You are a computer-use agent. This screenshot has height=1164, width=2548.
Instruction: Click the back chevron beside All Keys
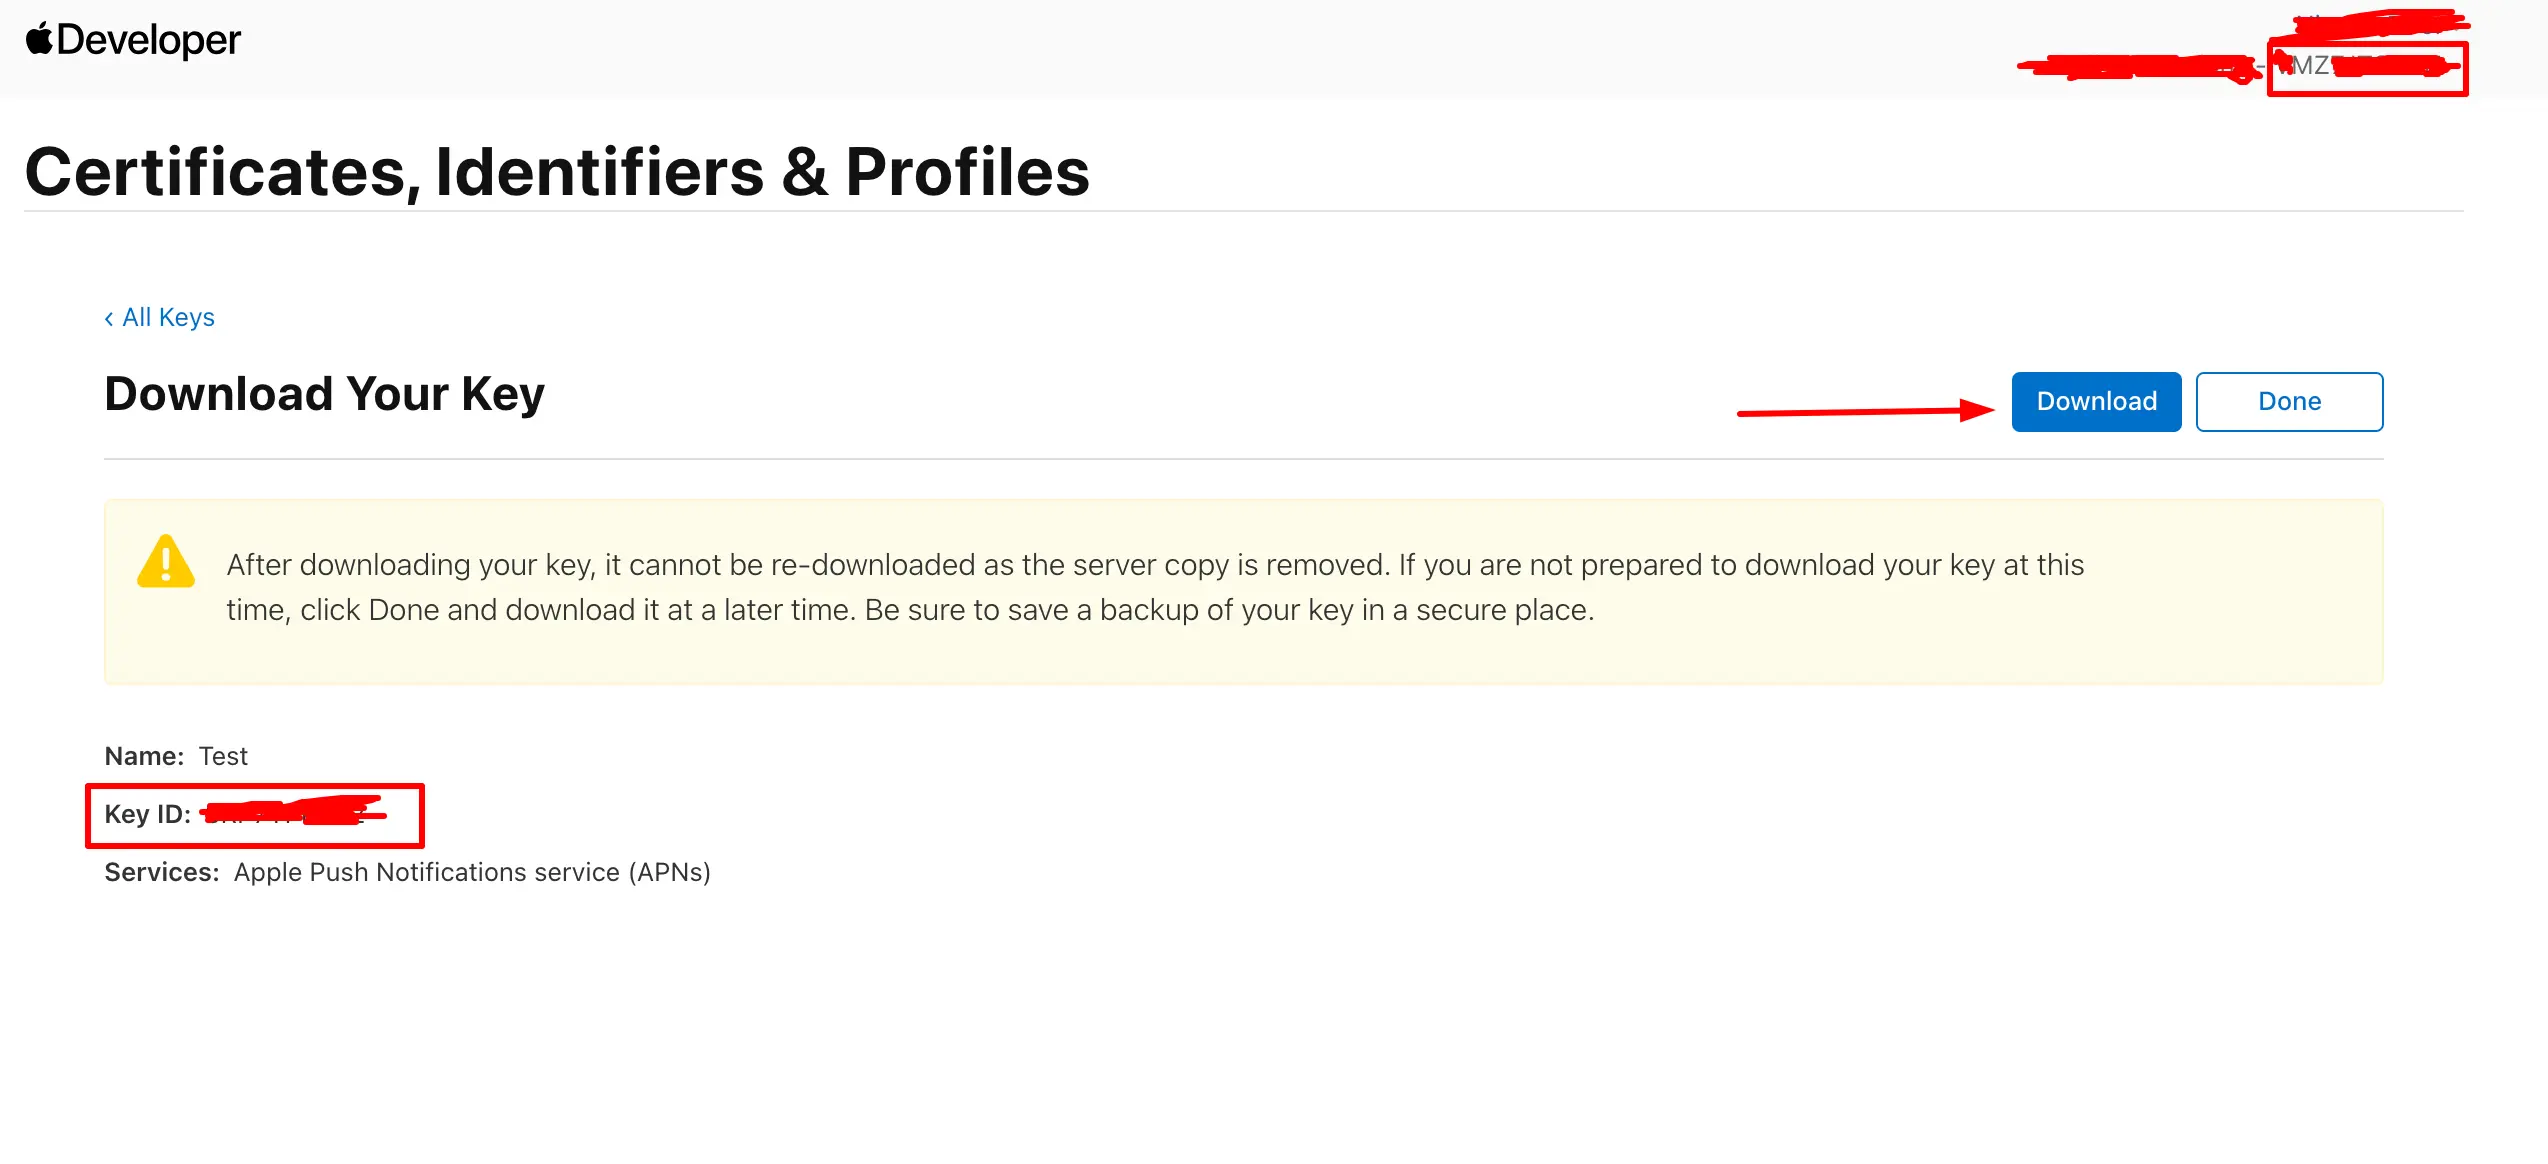pos(110,317)
